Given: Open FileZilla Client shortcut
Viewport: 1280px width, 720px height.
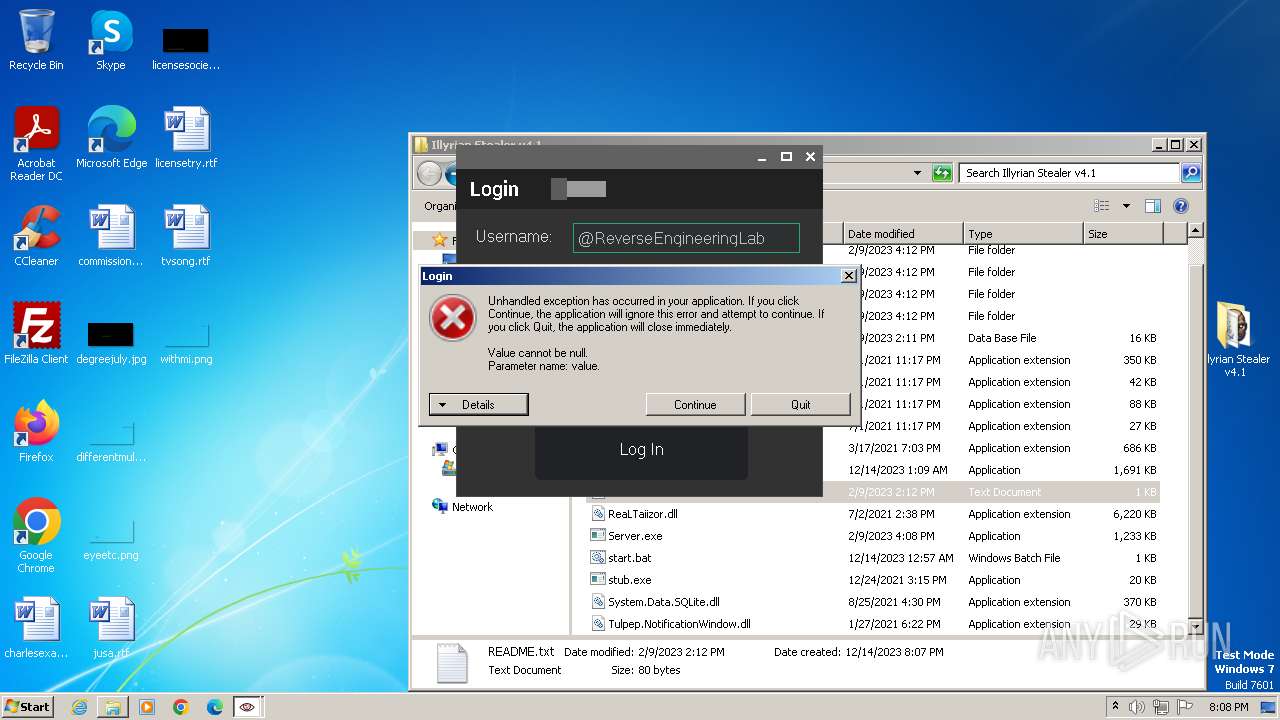Looking at the screenshot, I should pyautogui.click(x=36, y=334).
